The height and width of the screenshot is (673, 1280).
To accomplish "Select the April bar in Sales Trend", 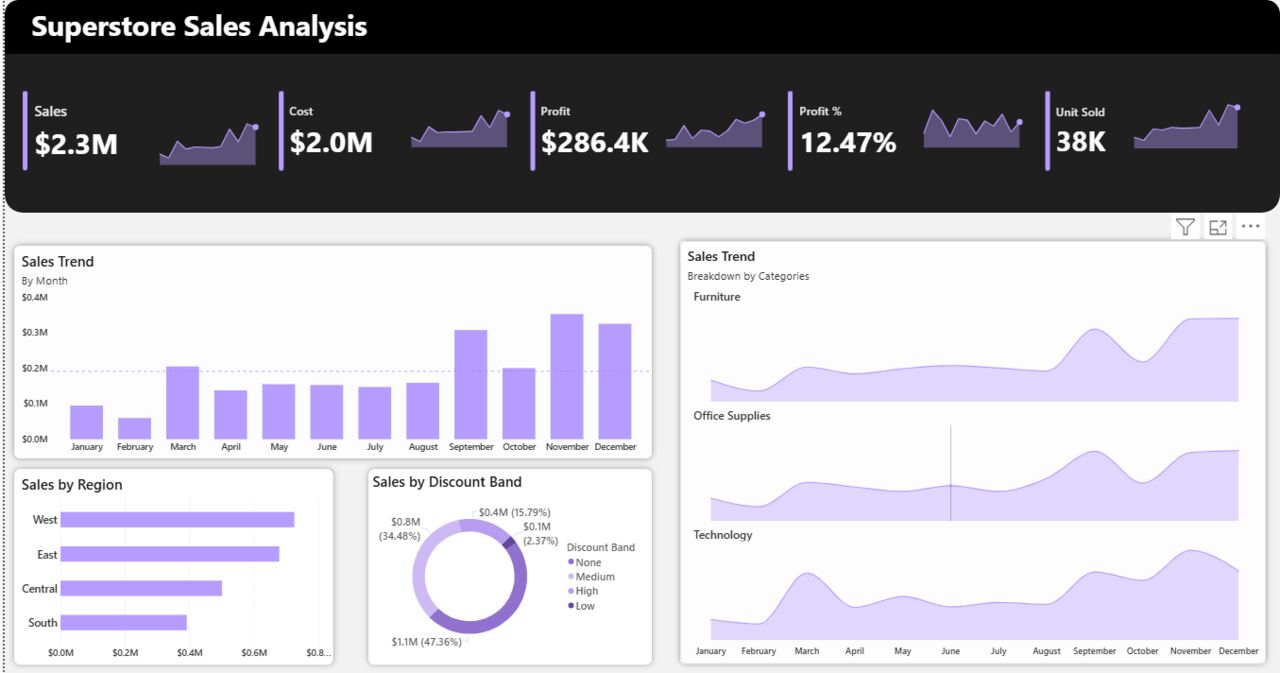I will [231, 414].
